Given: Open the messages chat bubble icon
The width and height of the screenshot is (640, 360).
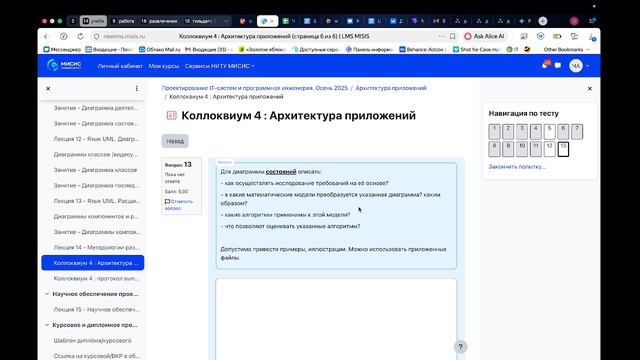Looking at the screenshot, I should point(558,66).
